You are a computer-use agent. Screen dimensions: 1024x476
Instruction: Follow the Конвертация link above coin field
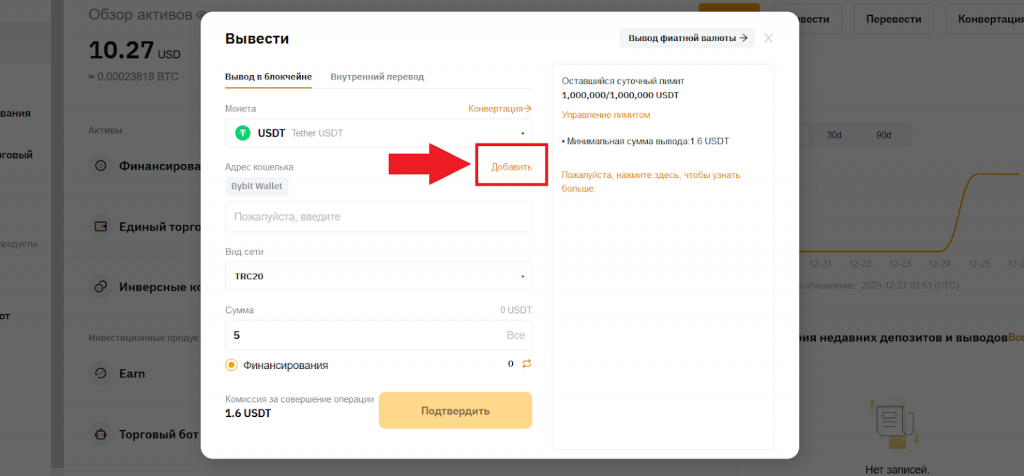click(x=499, y=108)
